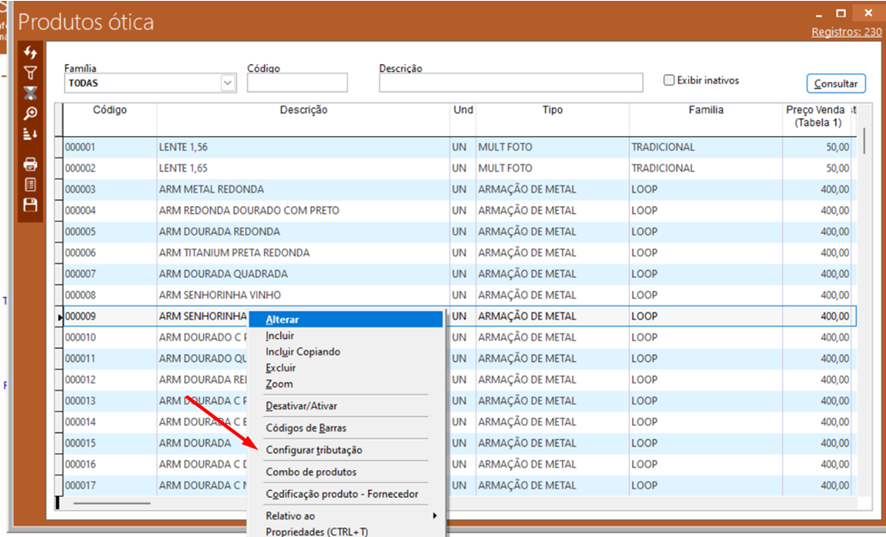Click the printer icon
The image size is (886, 537).
pos(30,164)
